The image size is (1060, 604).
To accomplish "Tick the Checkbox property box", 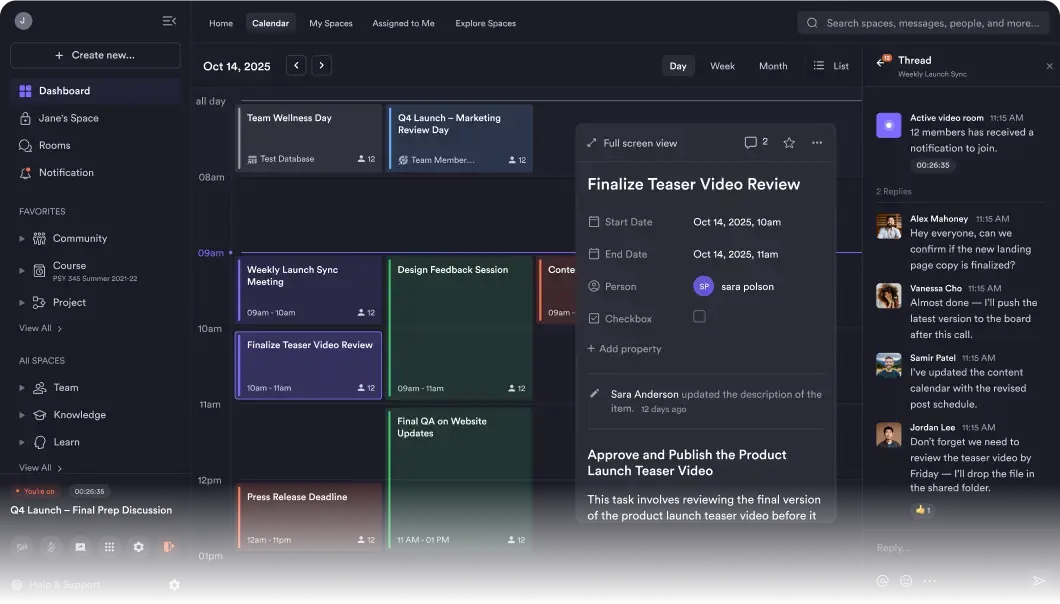I will pos(699,317).
